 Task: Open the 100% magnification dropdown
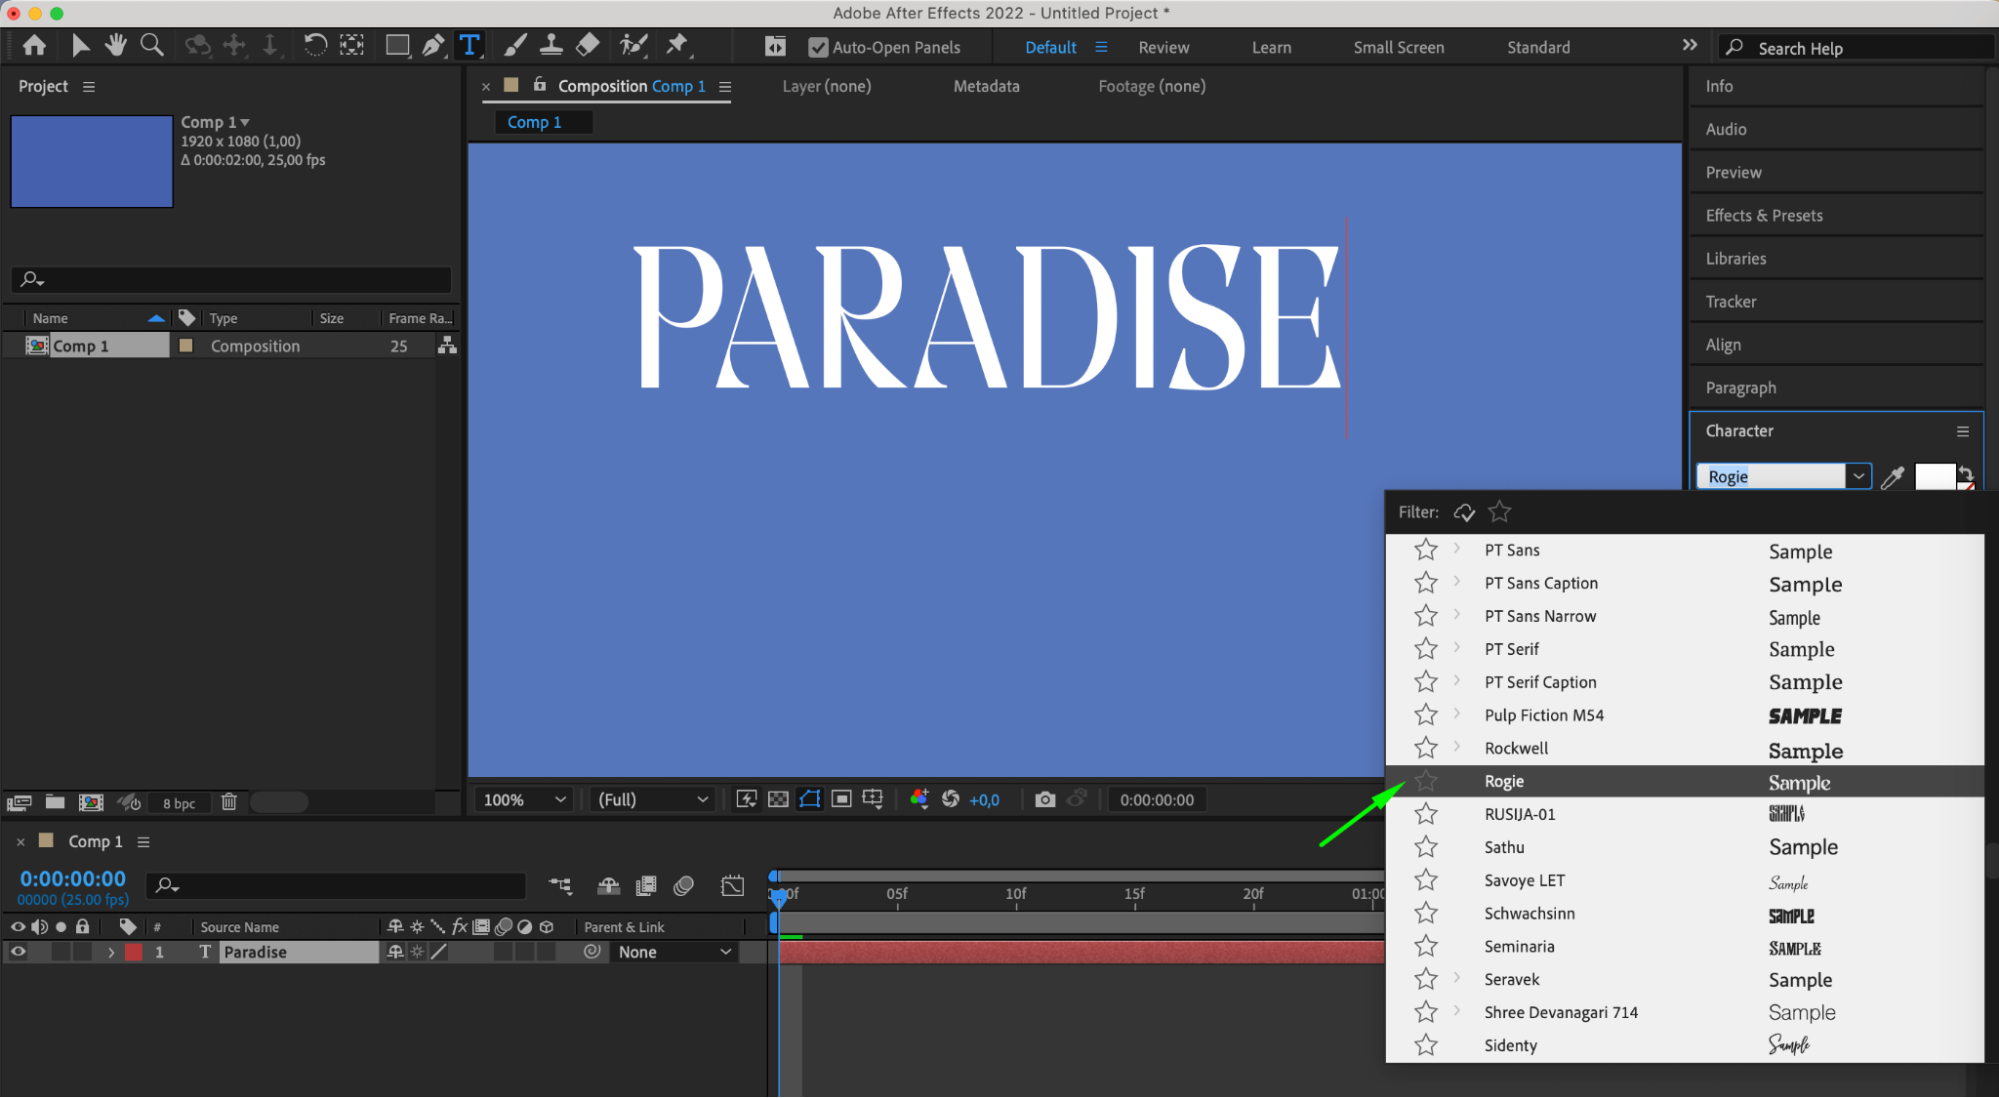point(524,799)
